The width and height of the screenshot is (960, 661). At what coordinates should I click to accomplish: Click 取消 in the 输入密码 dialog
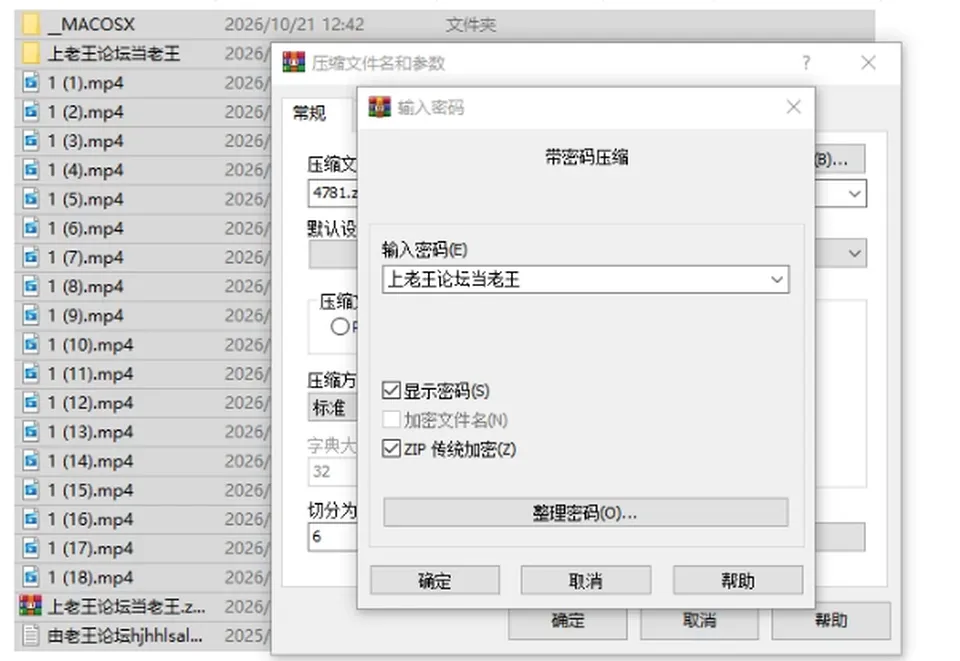586,580
